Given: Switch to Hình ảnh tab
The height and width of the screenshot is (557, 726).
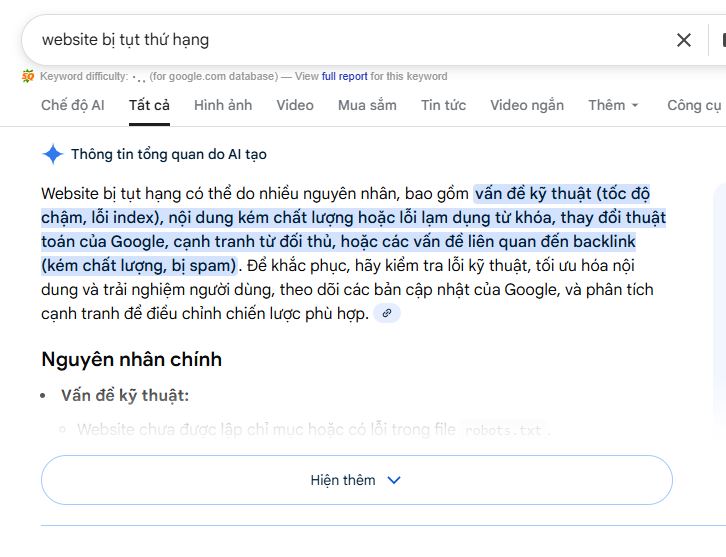Looking at the screenshot, I should tap(223, 105).
